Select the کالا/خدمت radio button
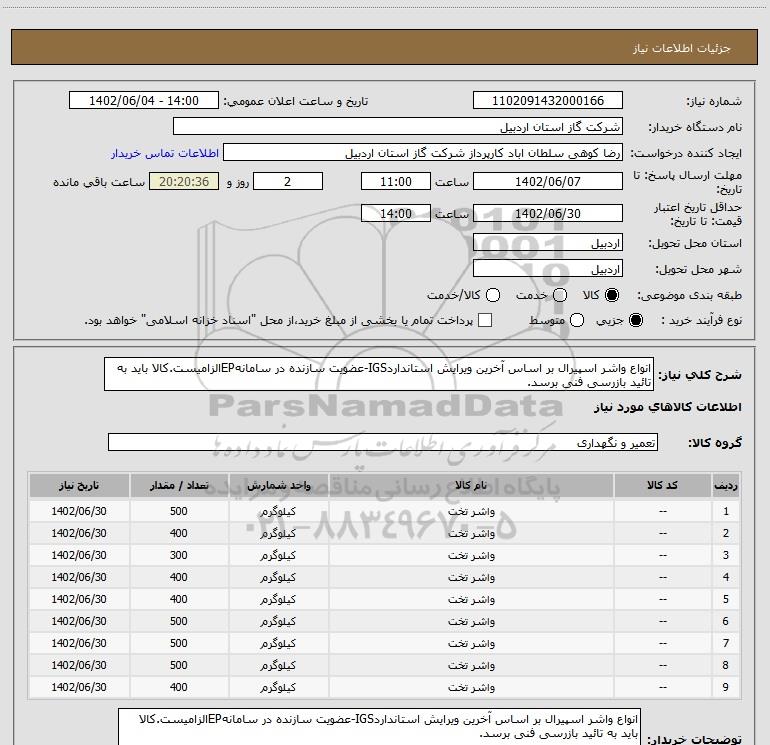Viewport: 770px width, 745px height. 493,295
